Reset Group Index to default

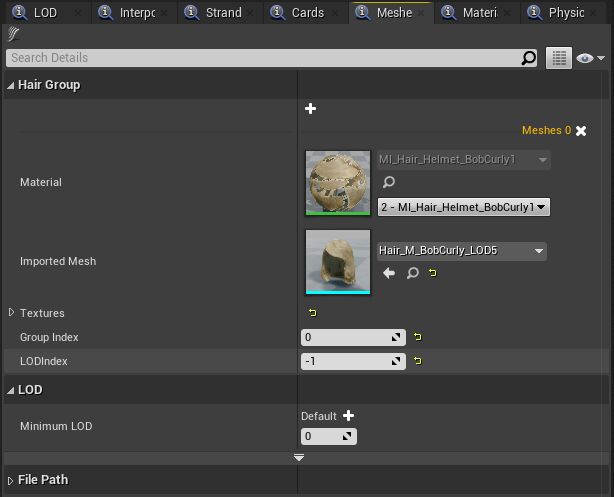tap(417, 337)
